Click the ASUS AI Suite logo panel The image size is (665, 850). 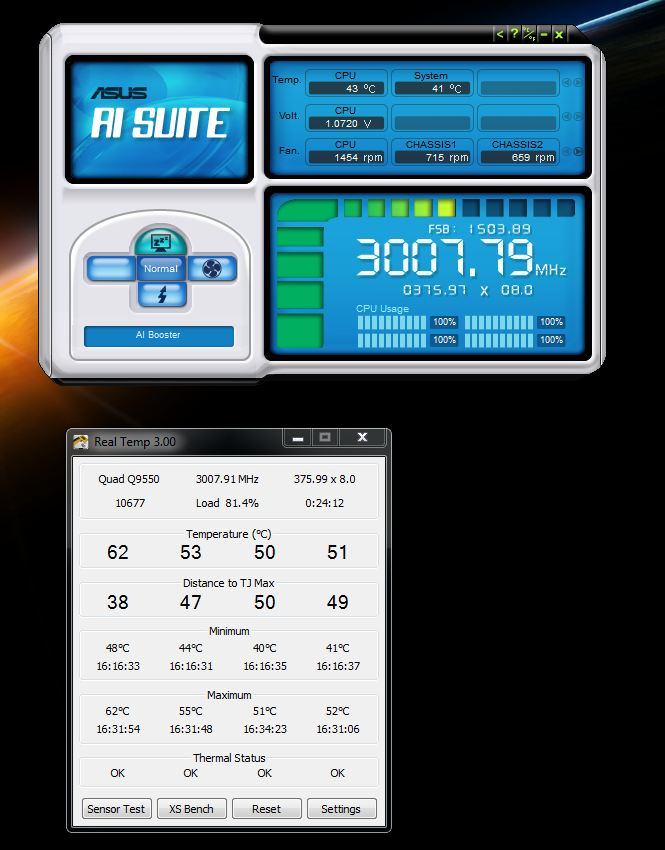[x=159, y=119]
